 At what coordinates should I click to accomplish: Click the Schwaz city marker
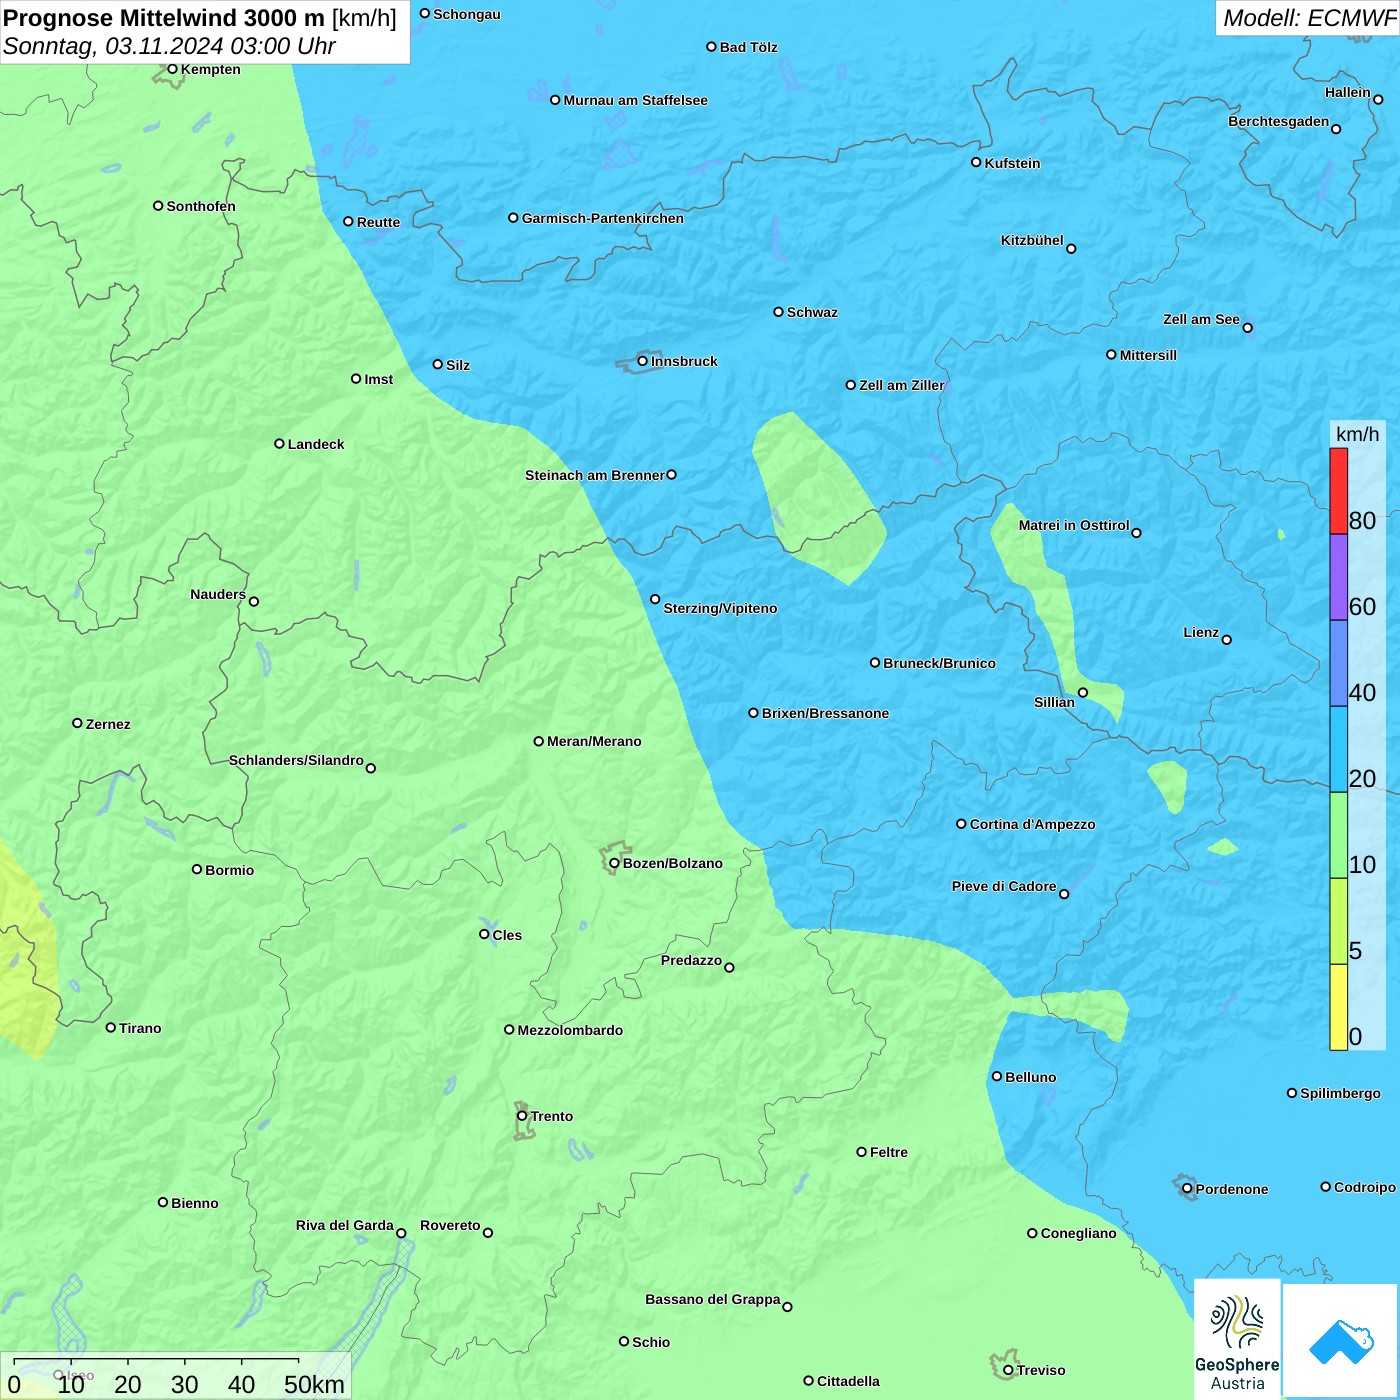coord(778,312)
